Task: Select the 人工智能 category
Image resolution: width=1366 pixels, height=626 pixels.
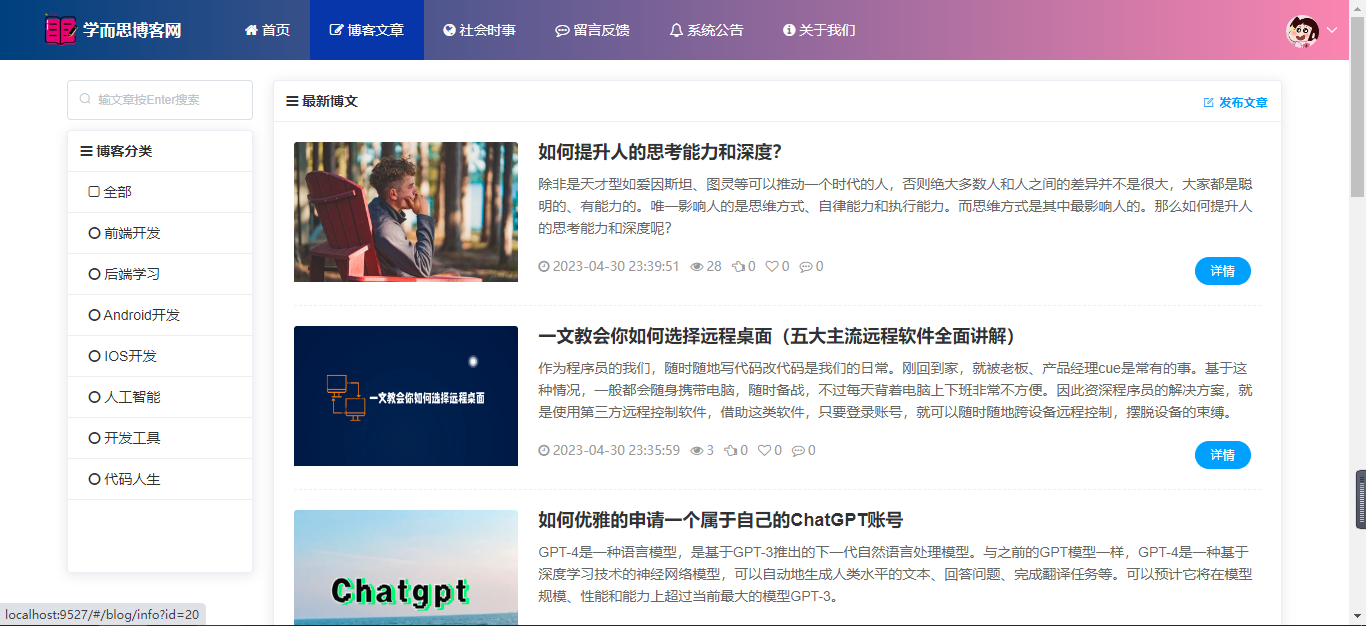Action: (160, 397)
